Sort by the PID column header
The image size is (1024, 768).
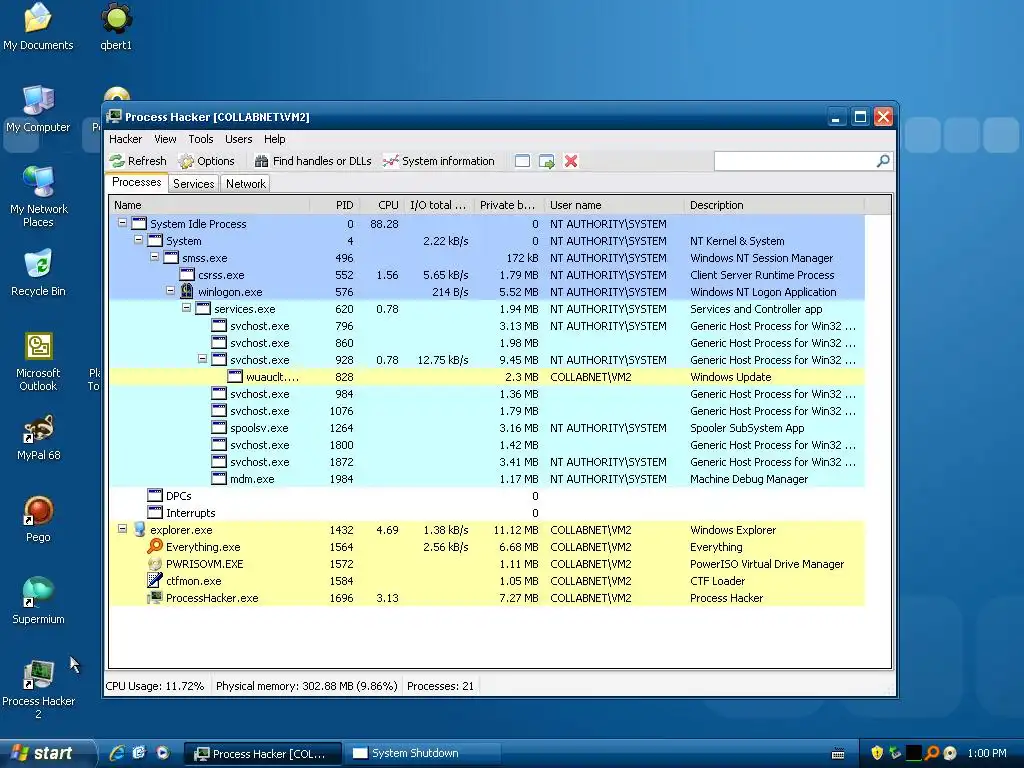[x=334, y=205]
